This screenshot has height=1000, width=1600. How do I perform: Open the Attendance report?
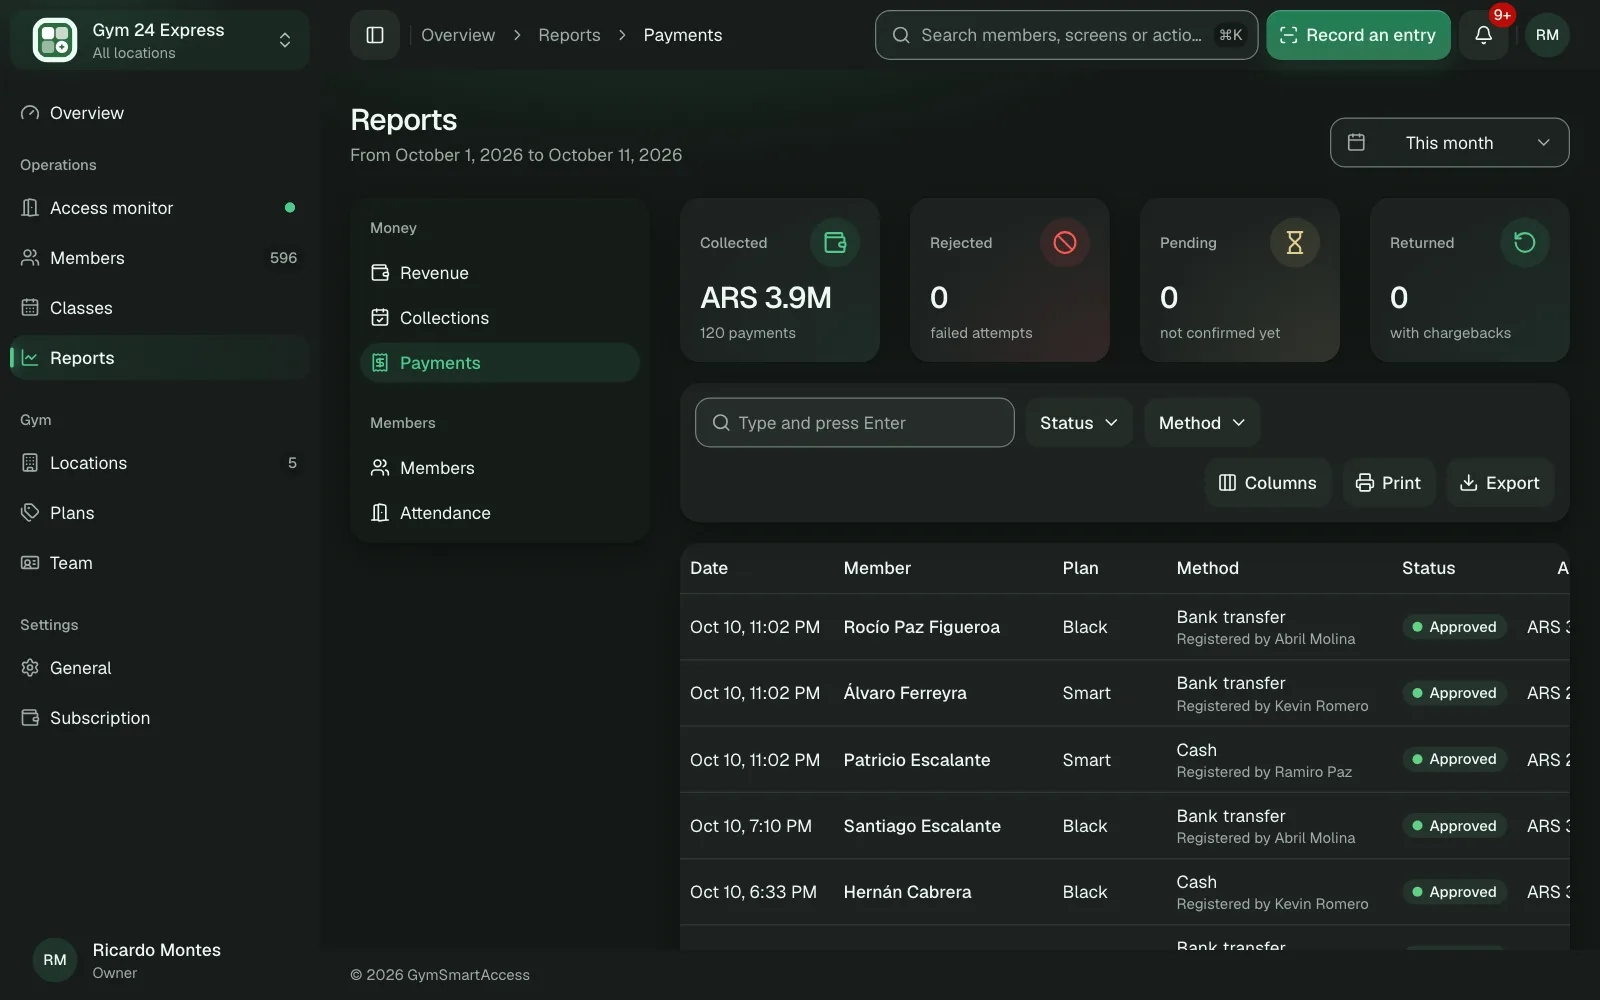500,513
